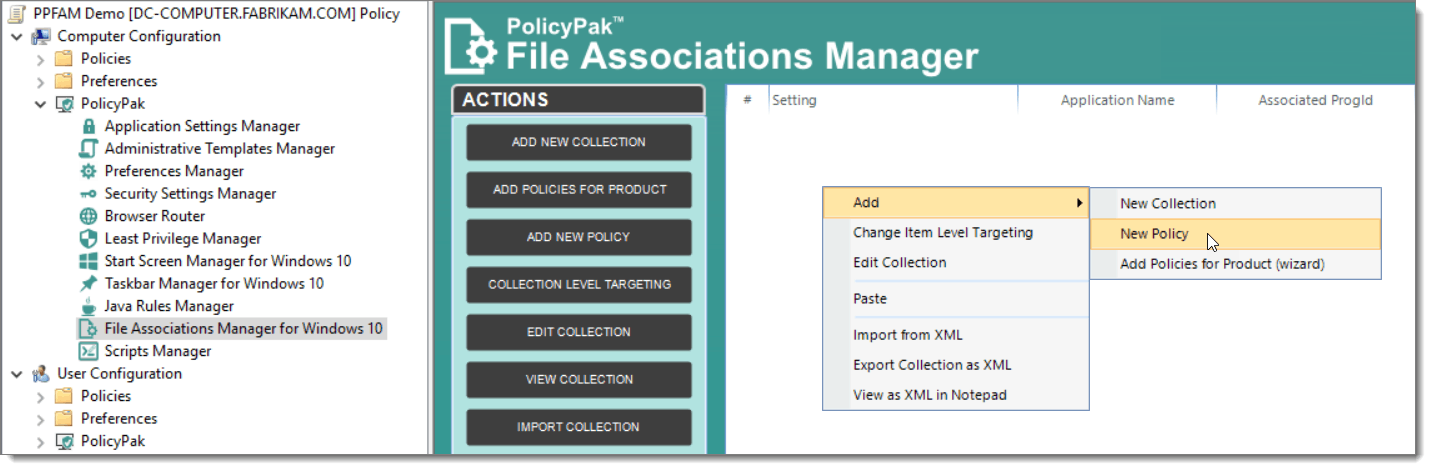The image size is (1431, 470).
Task: Click the Start Screen Manager Windows logo icon
Action: click(x=88, y=261)
